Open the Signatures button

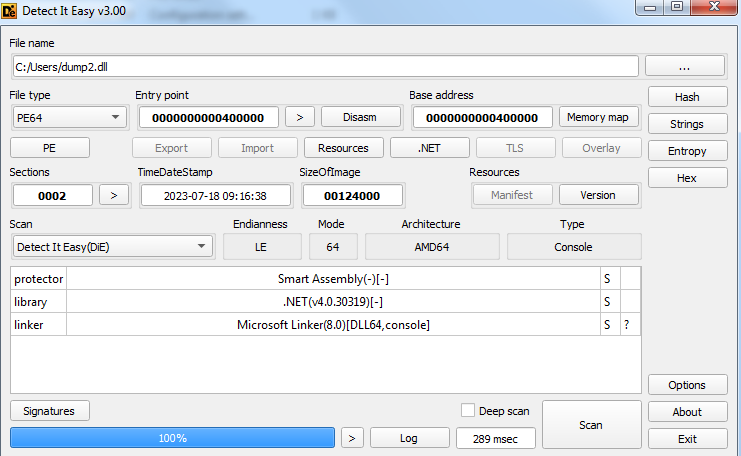[x=50, y=411]
